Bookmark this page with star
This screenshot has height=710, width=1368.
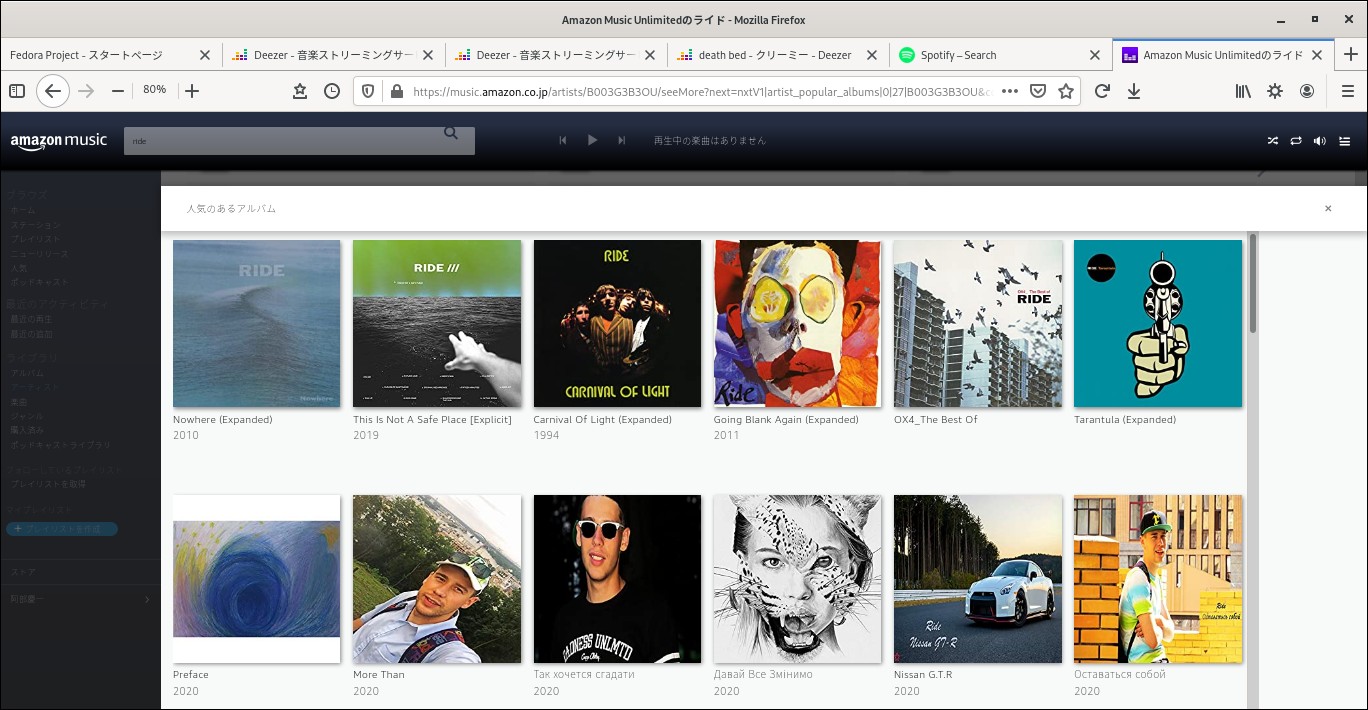click(1066, 91)
